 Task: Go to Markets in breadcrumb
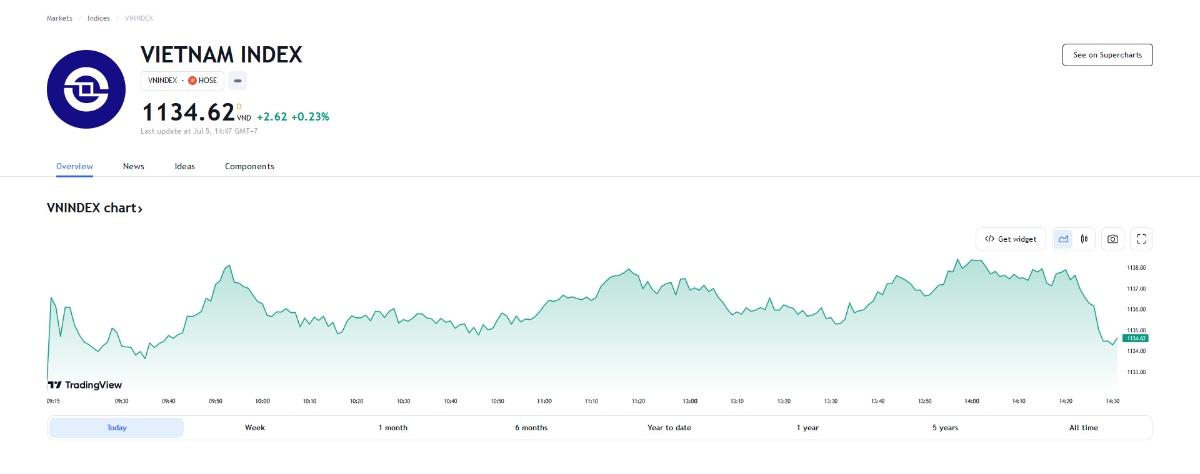[x=59, y=19]
